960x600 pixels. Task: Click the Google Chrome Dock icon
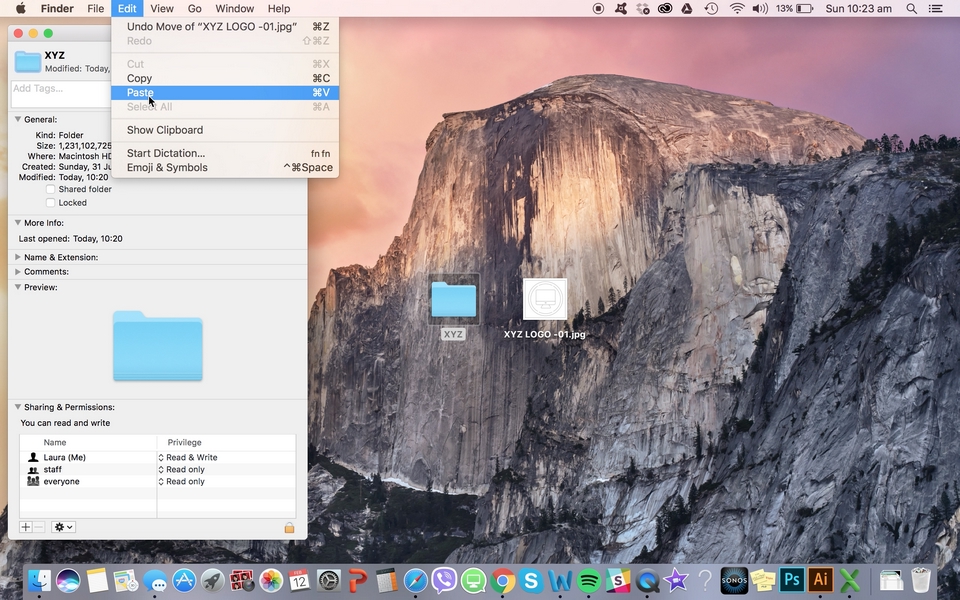coord(503,580)
